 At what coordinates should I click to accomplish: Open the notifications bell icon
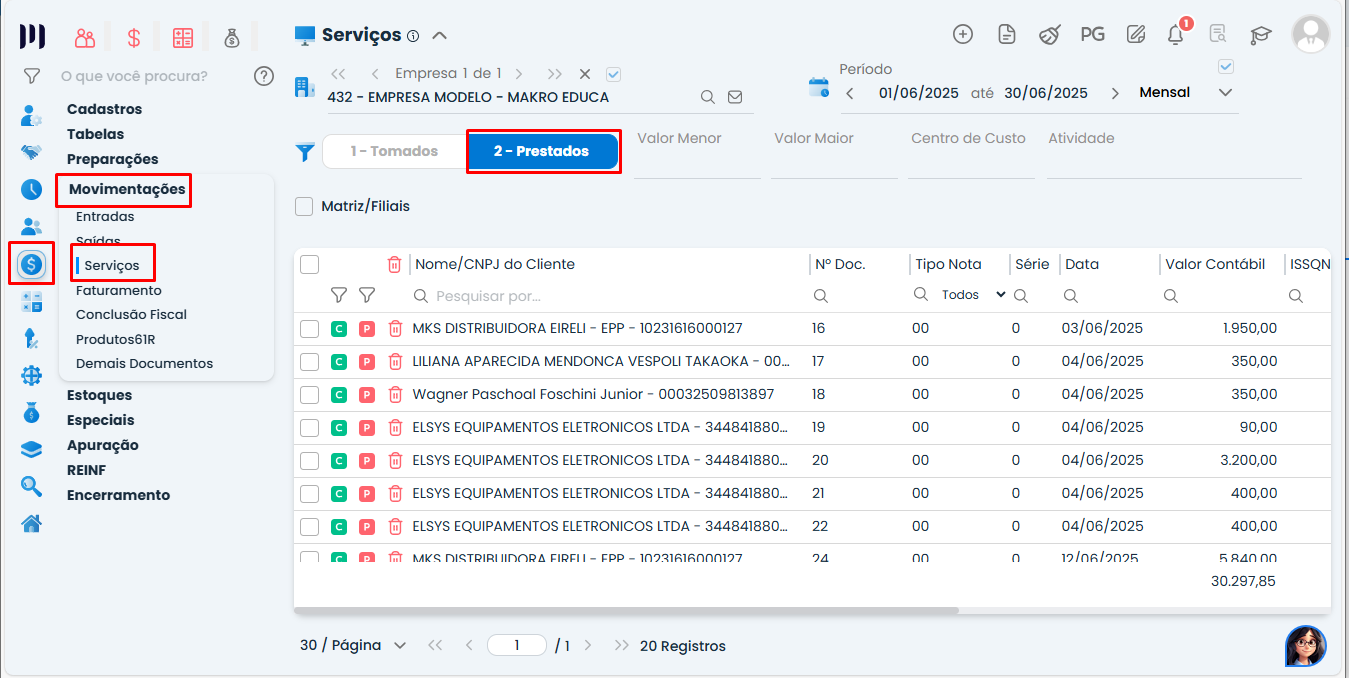(1176, 35)
